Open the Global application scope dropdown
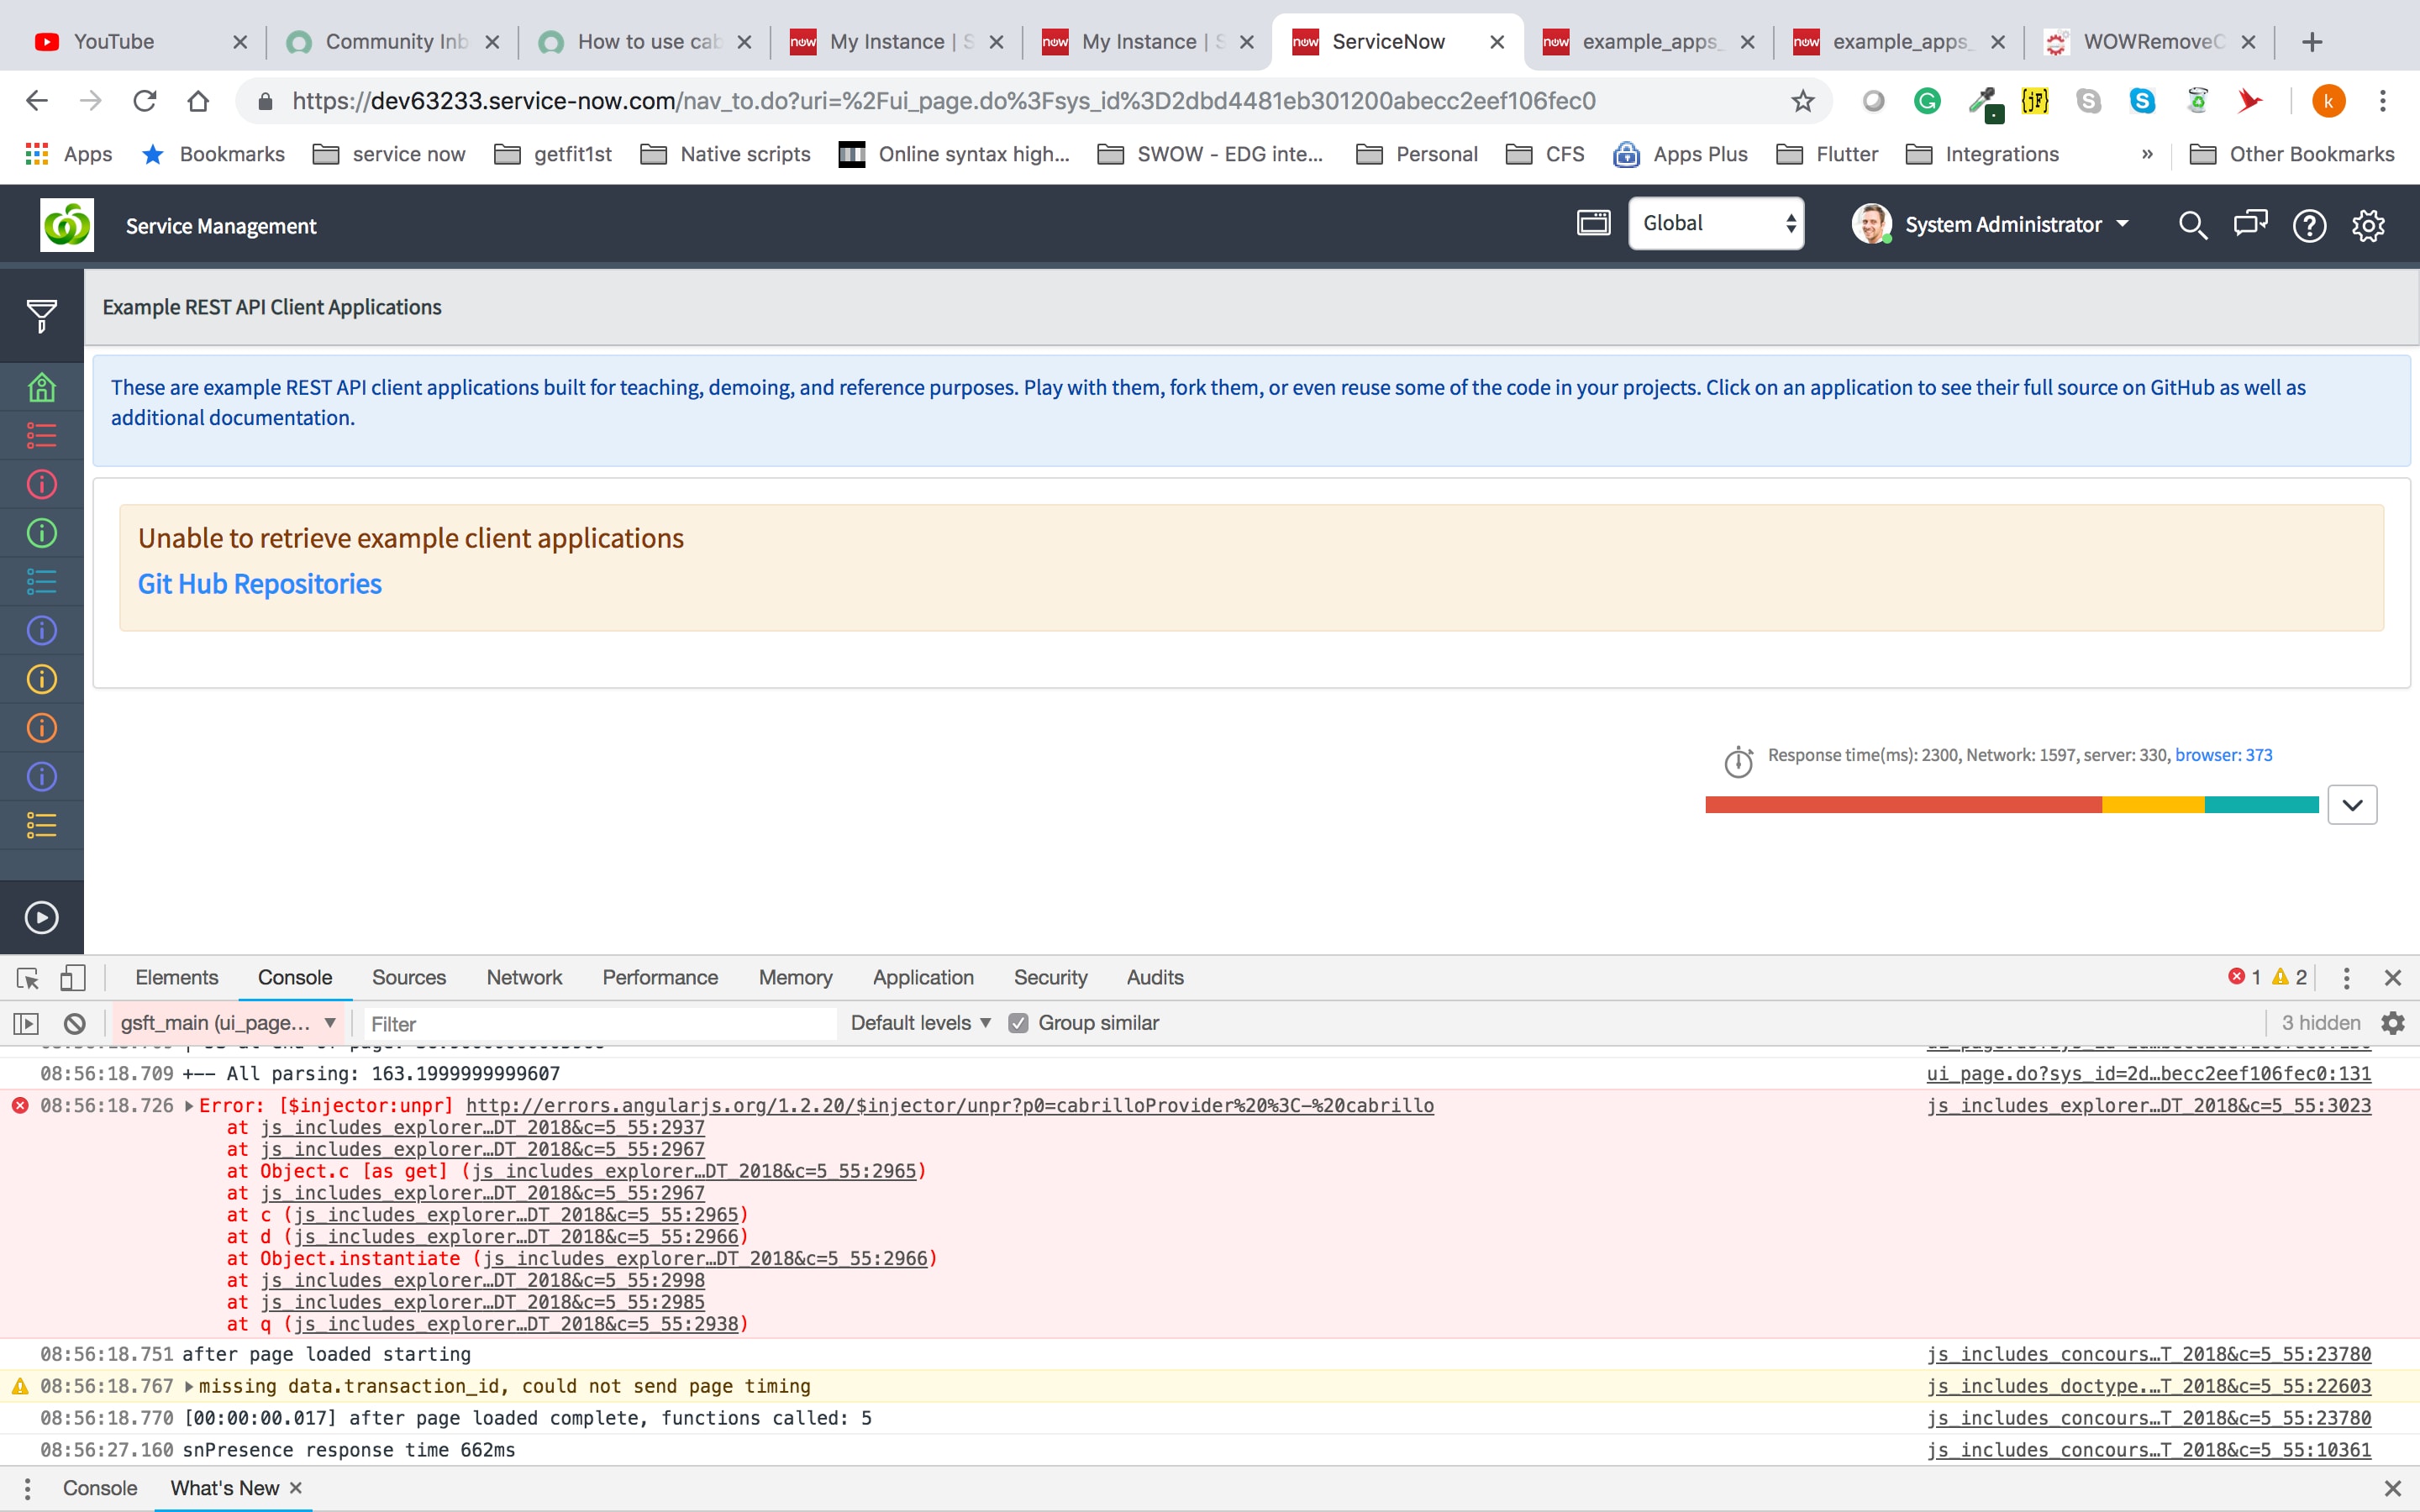Viewport: 2420px width, 1512px height. [x=1716, y=223]
